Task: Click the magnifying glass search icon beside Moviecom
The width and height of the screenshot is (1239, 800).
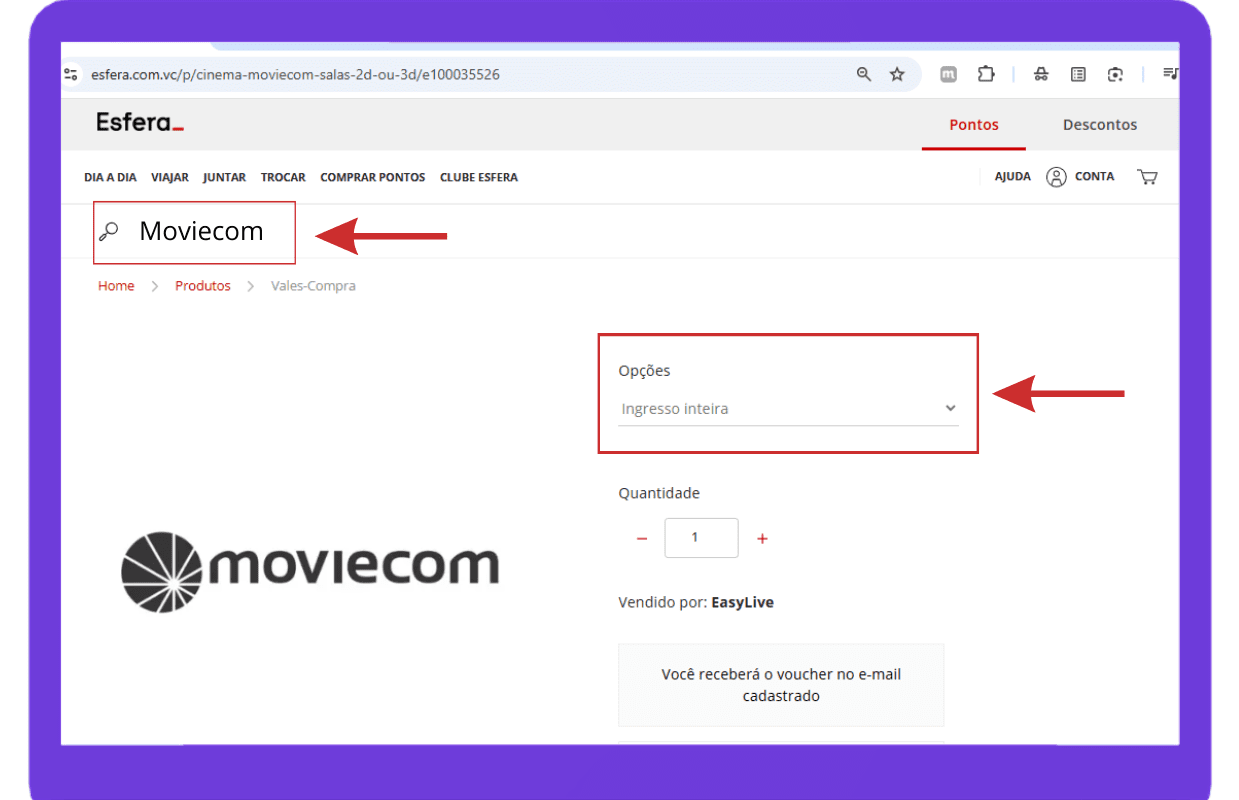Action: point(109,232)
